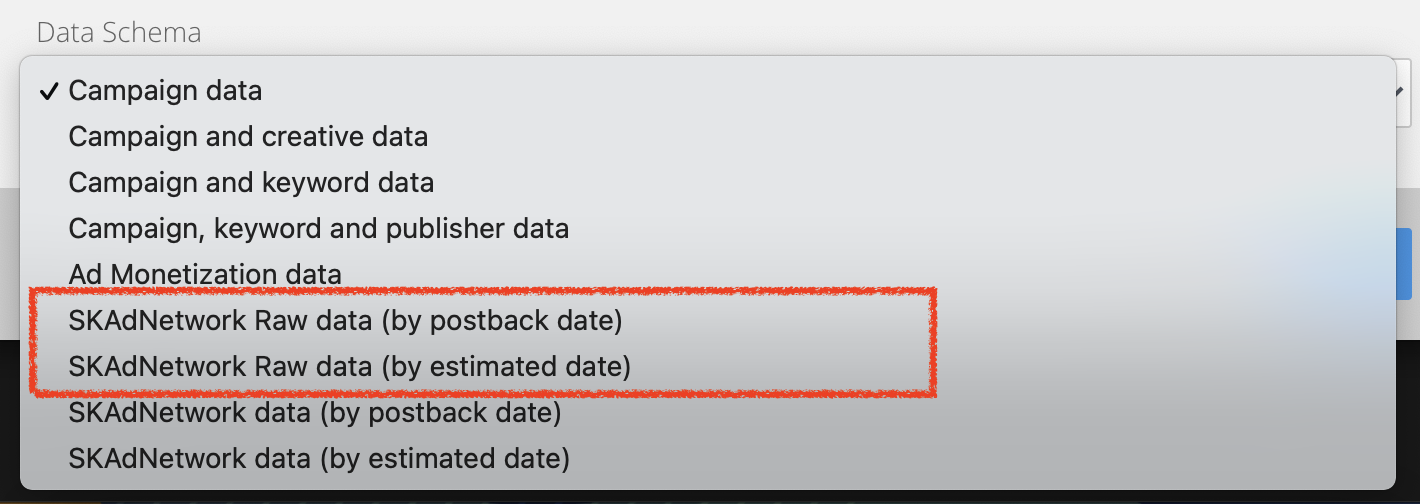Select Campaign and keyword data

[251, 183]
